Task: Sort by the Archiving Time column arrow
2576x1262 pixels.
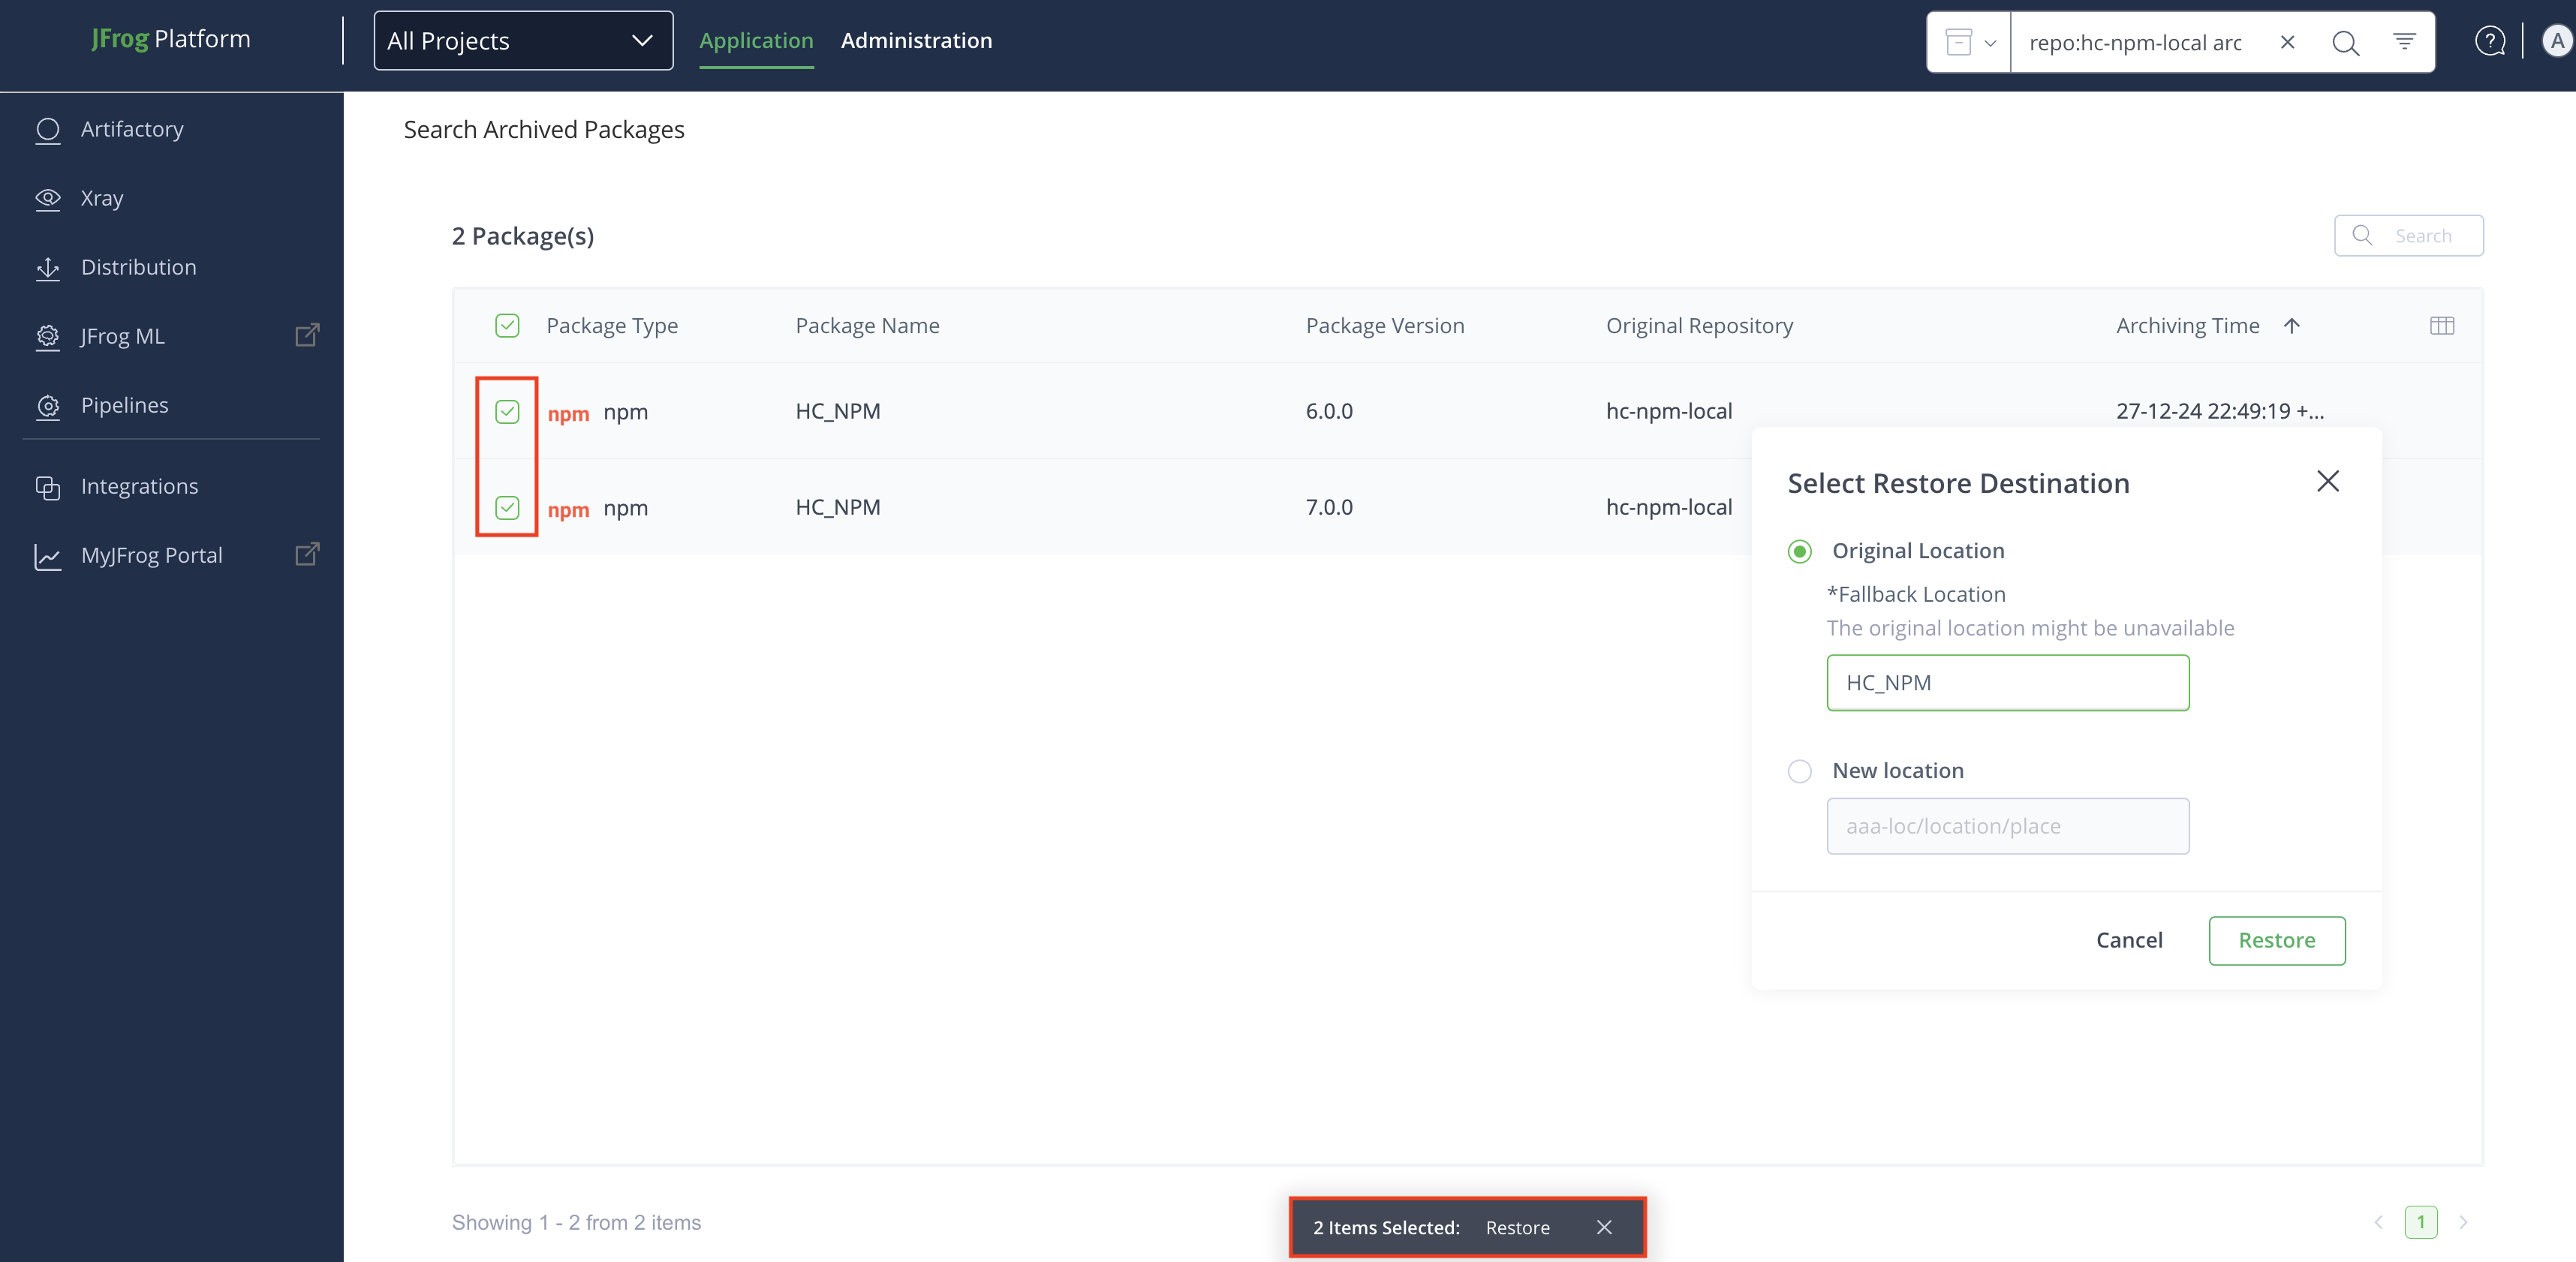Action: point(2291,326)
